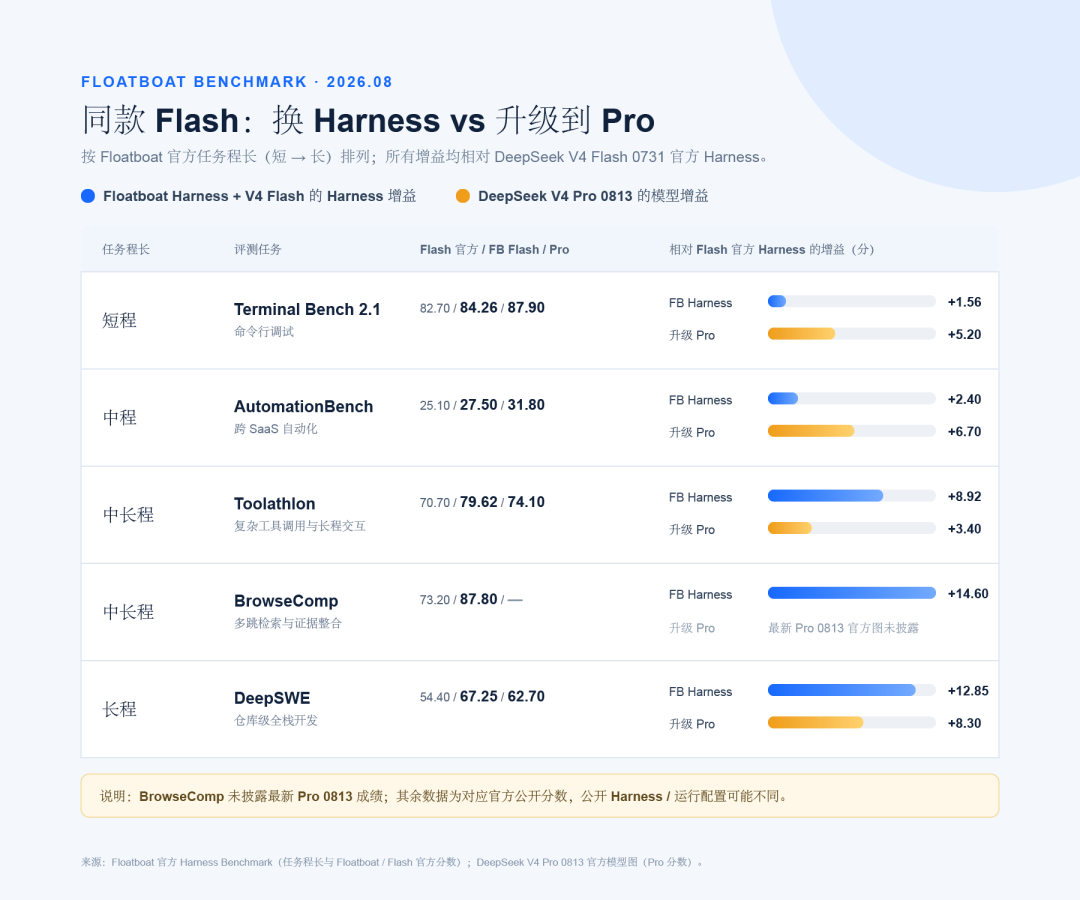Click the orange DeepSeek V4 Pro legend dot
The width and height of the screenshot is (1080, 900).
point(463,196)
